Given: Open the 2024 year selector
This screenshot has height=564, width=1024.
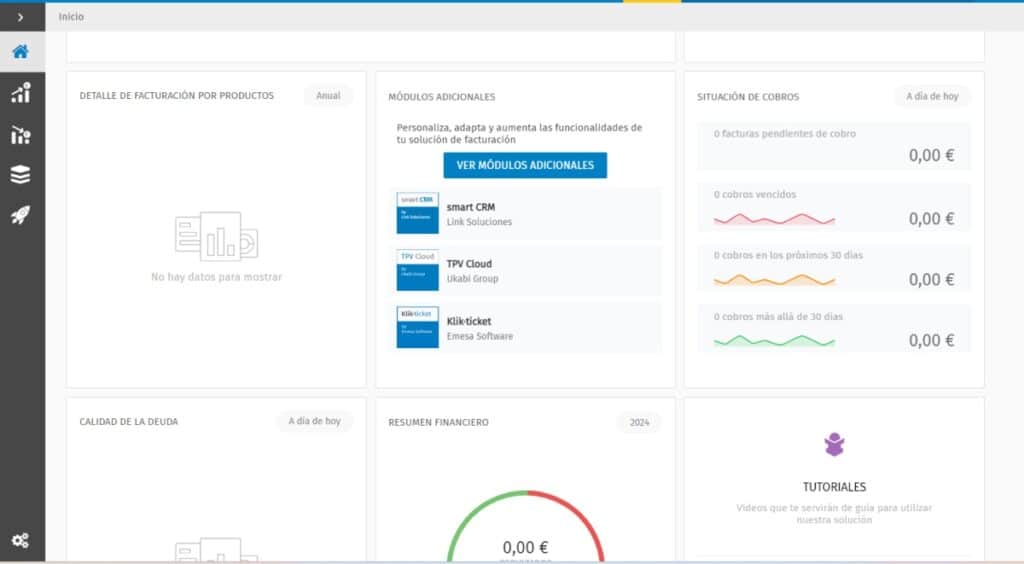Looking at the screenshot, I should 639,422.
